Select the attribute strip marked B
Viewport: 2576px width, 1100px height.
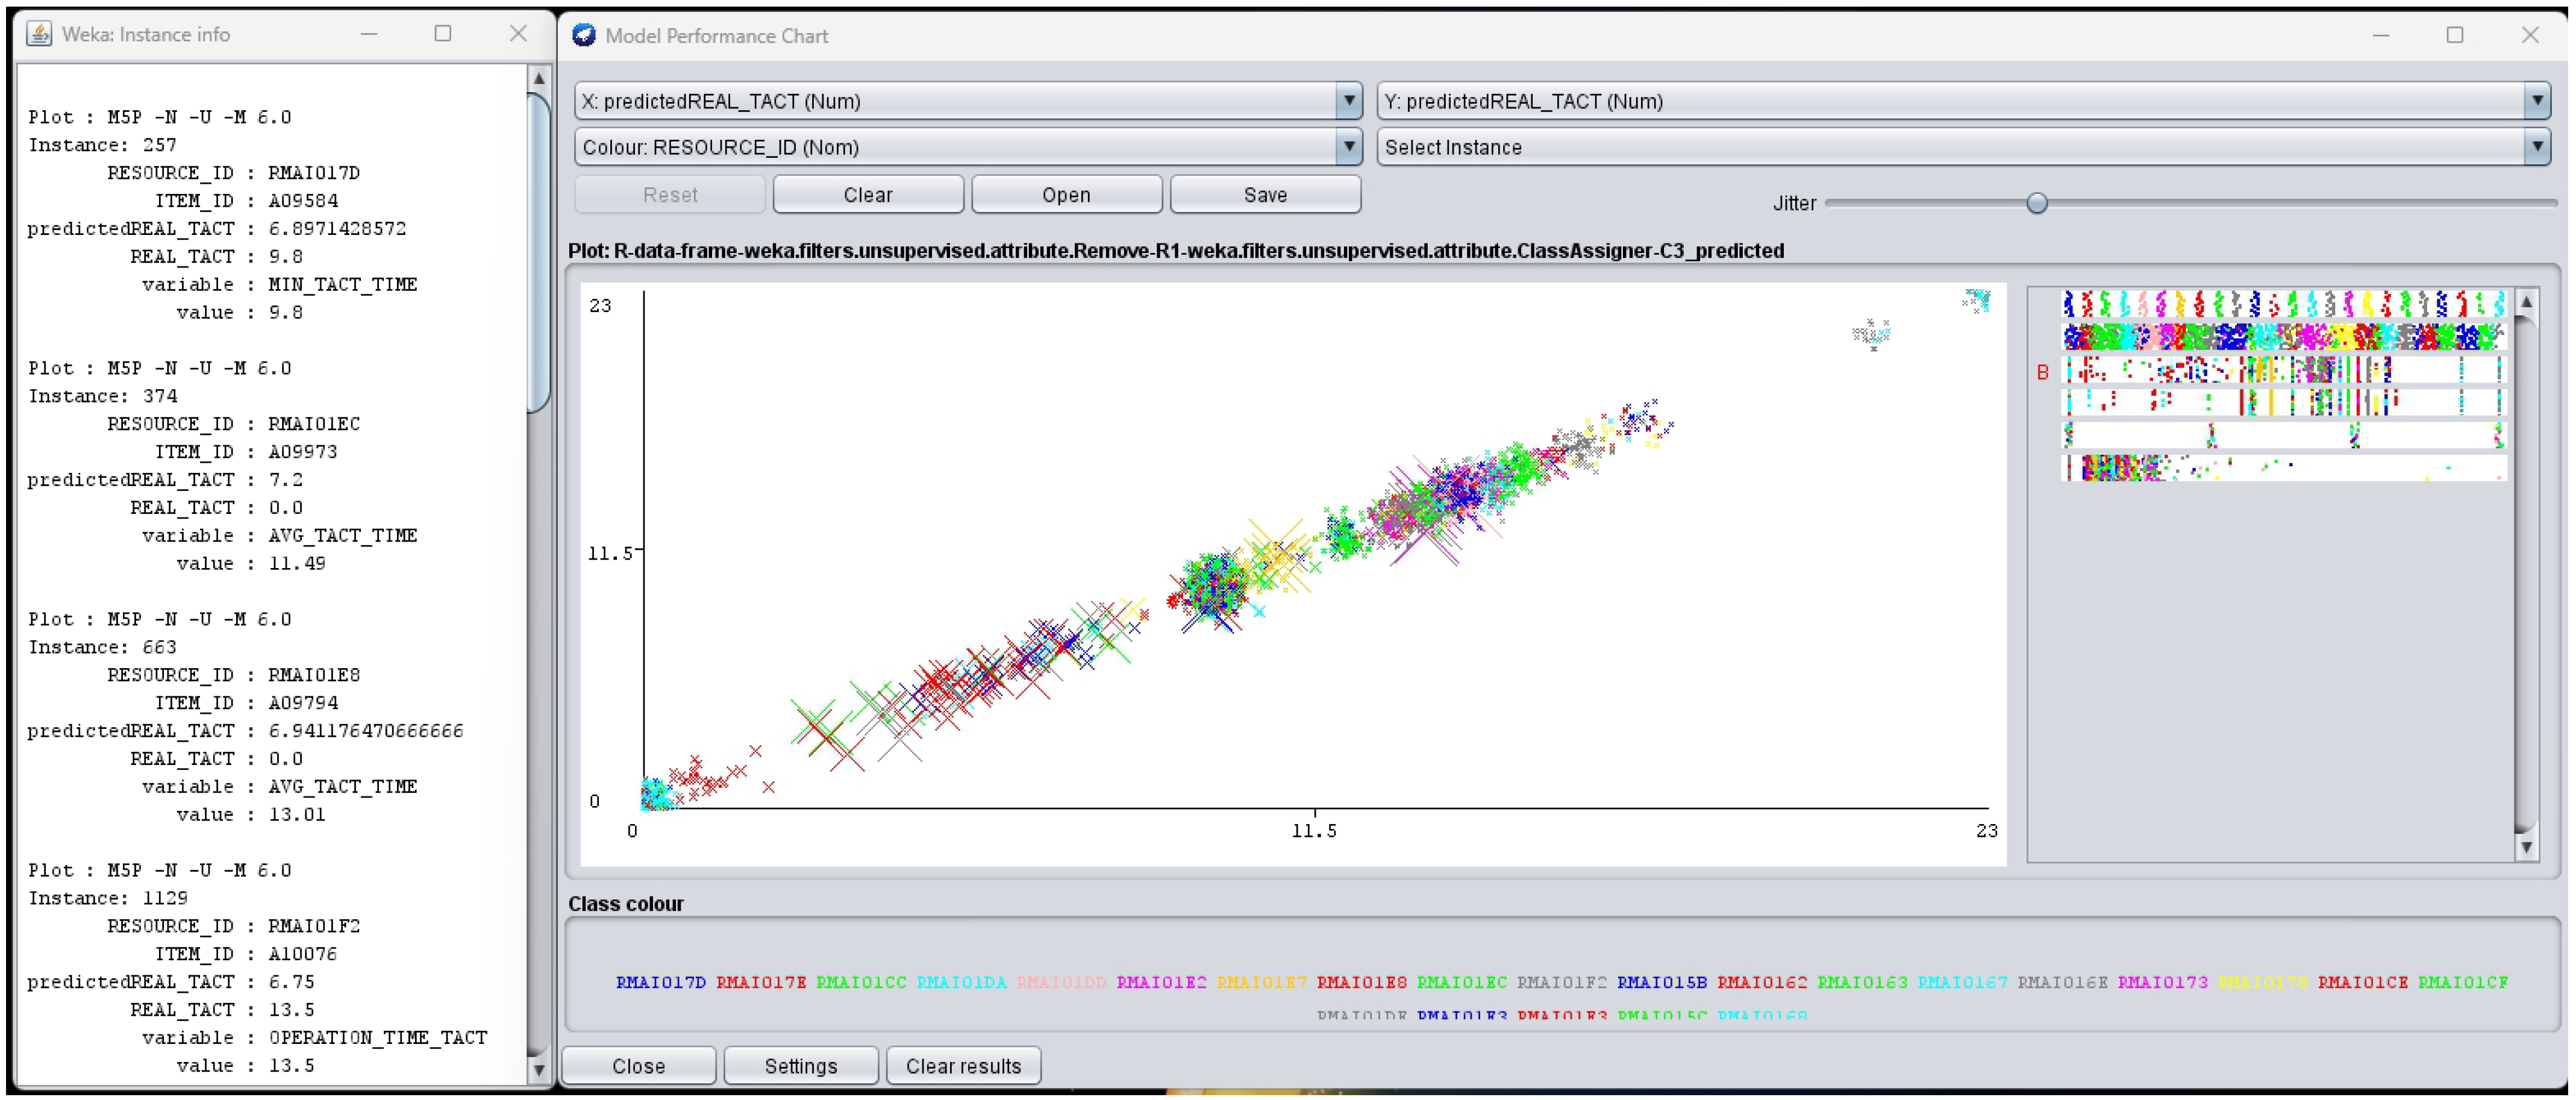[2284, 370]
